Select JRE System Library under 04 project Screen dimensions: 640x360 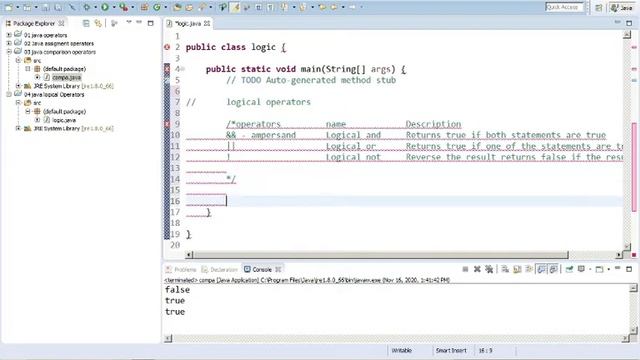[73, 128]
